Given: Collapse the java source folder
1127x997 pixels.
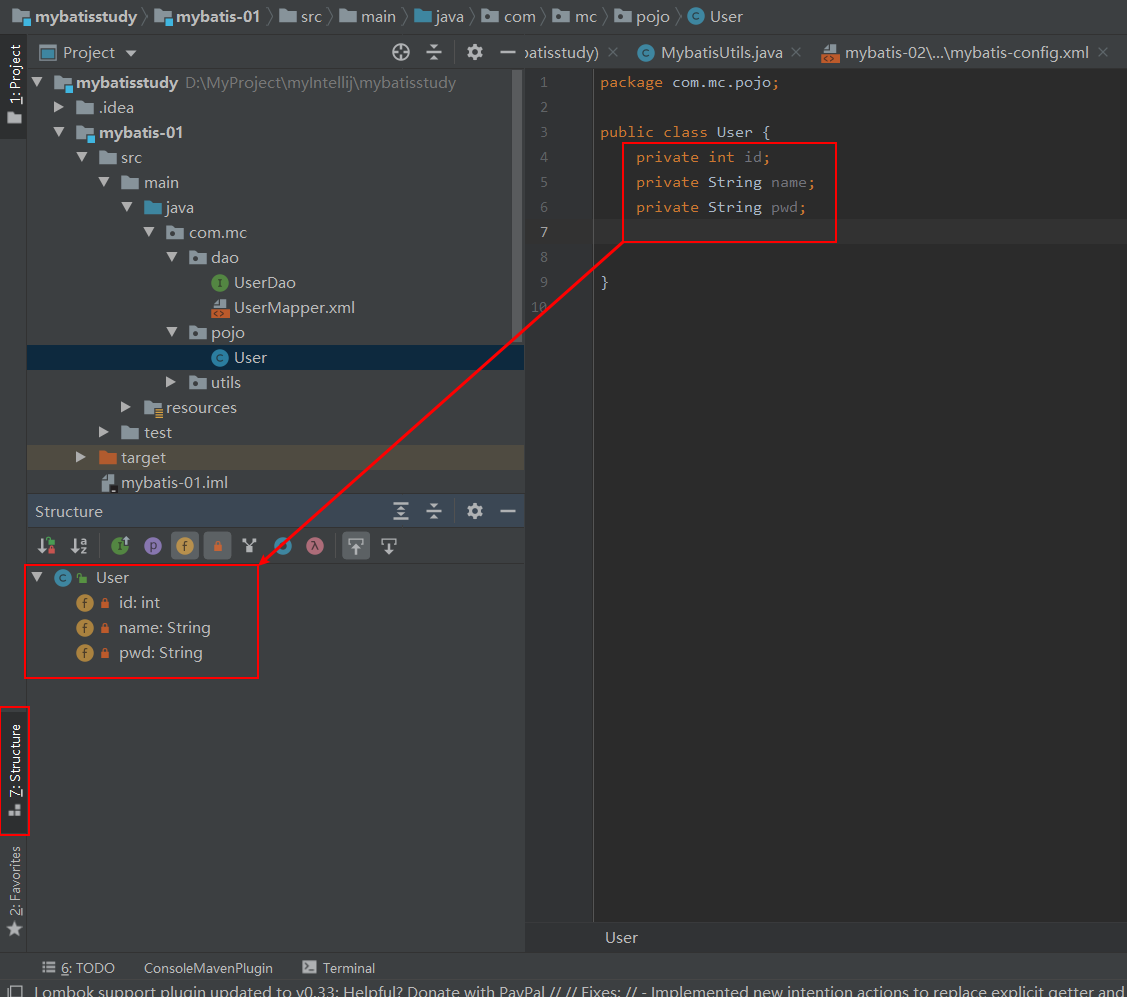Looking at the screenshot, I should coord(127,207).
